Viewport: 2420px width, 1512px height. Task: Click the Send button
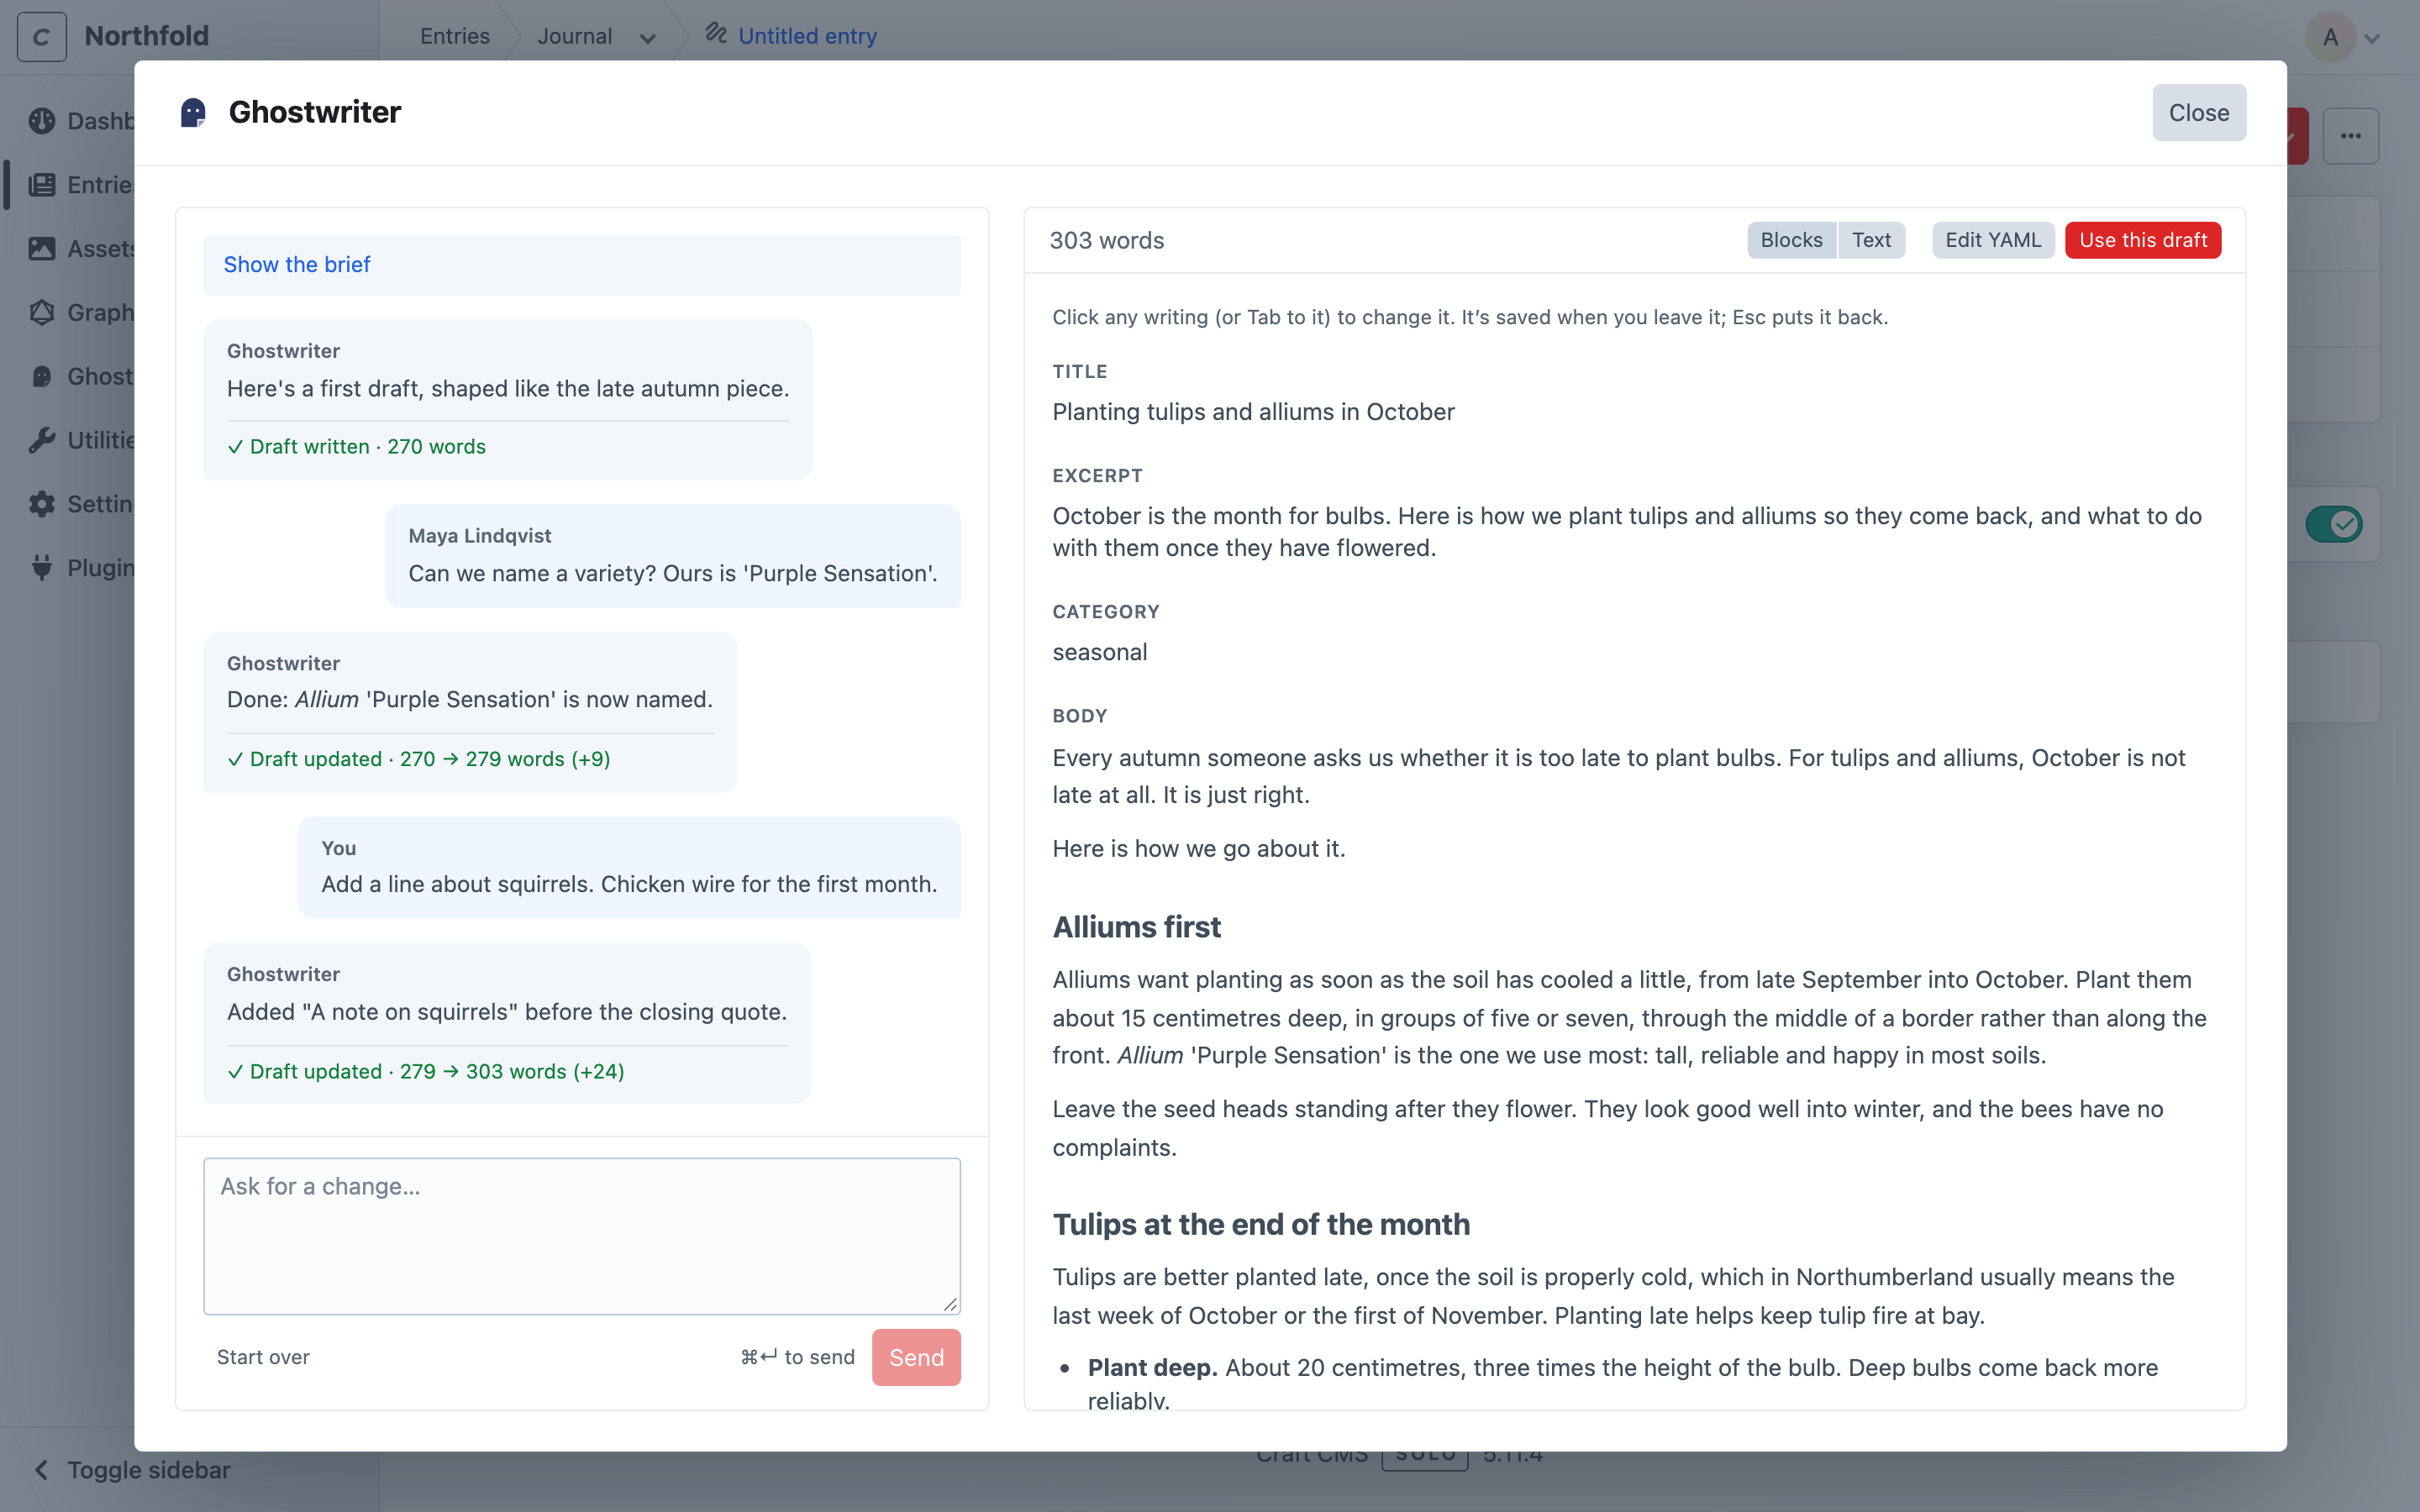click(x=916, y=1357)
